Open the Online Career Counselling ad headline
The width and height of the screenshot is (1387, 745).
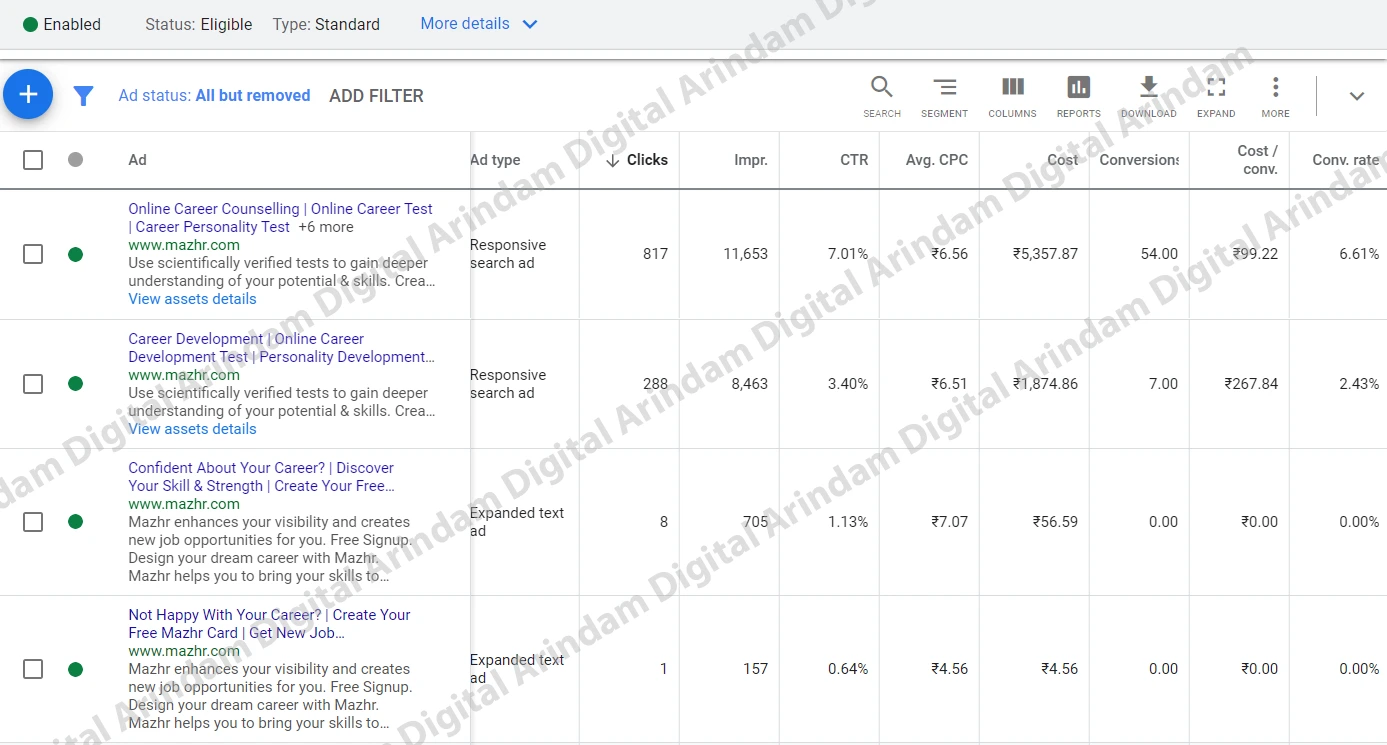[x=280, y=218]
